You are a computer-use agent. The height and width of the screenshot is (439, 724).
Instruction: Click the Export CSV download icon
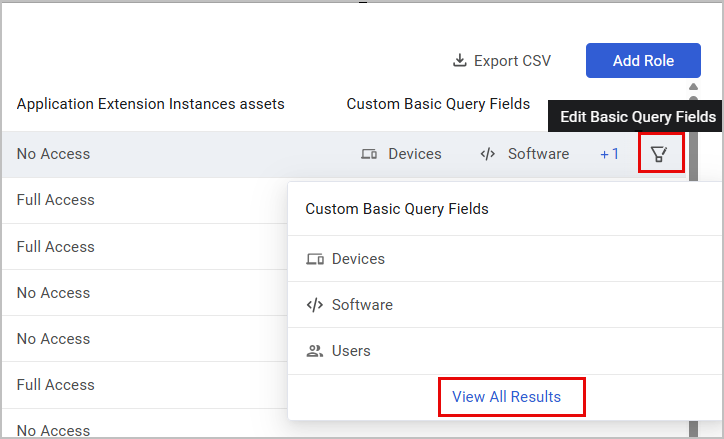tap(460, 61)
